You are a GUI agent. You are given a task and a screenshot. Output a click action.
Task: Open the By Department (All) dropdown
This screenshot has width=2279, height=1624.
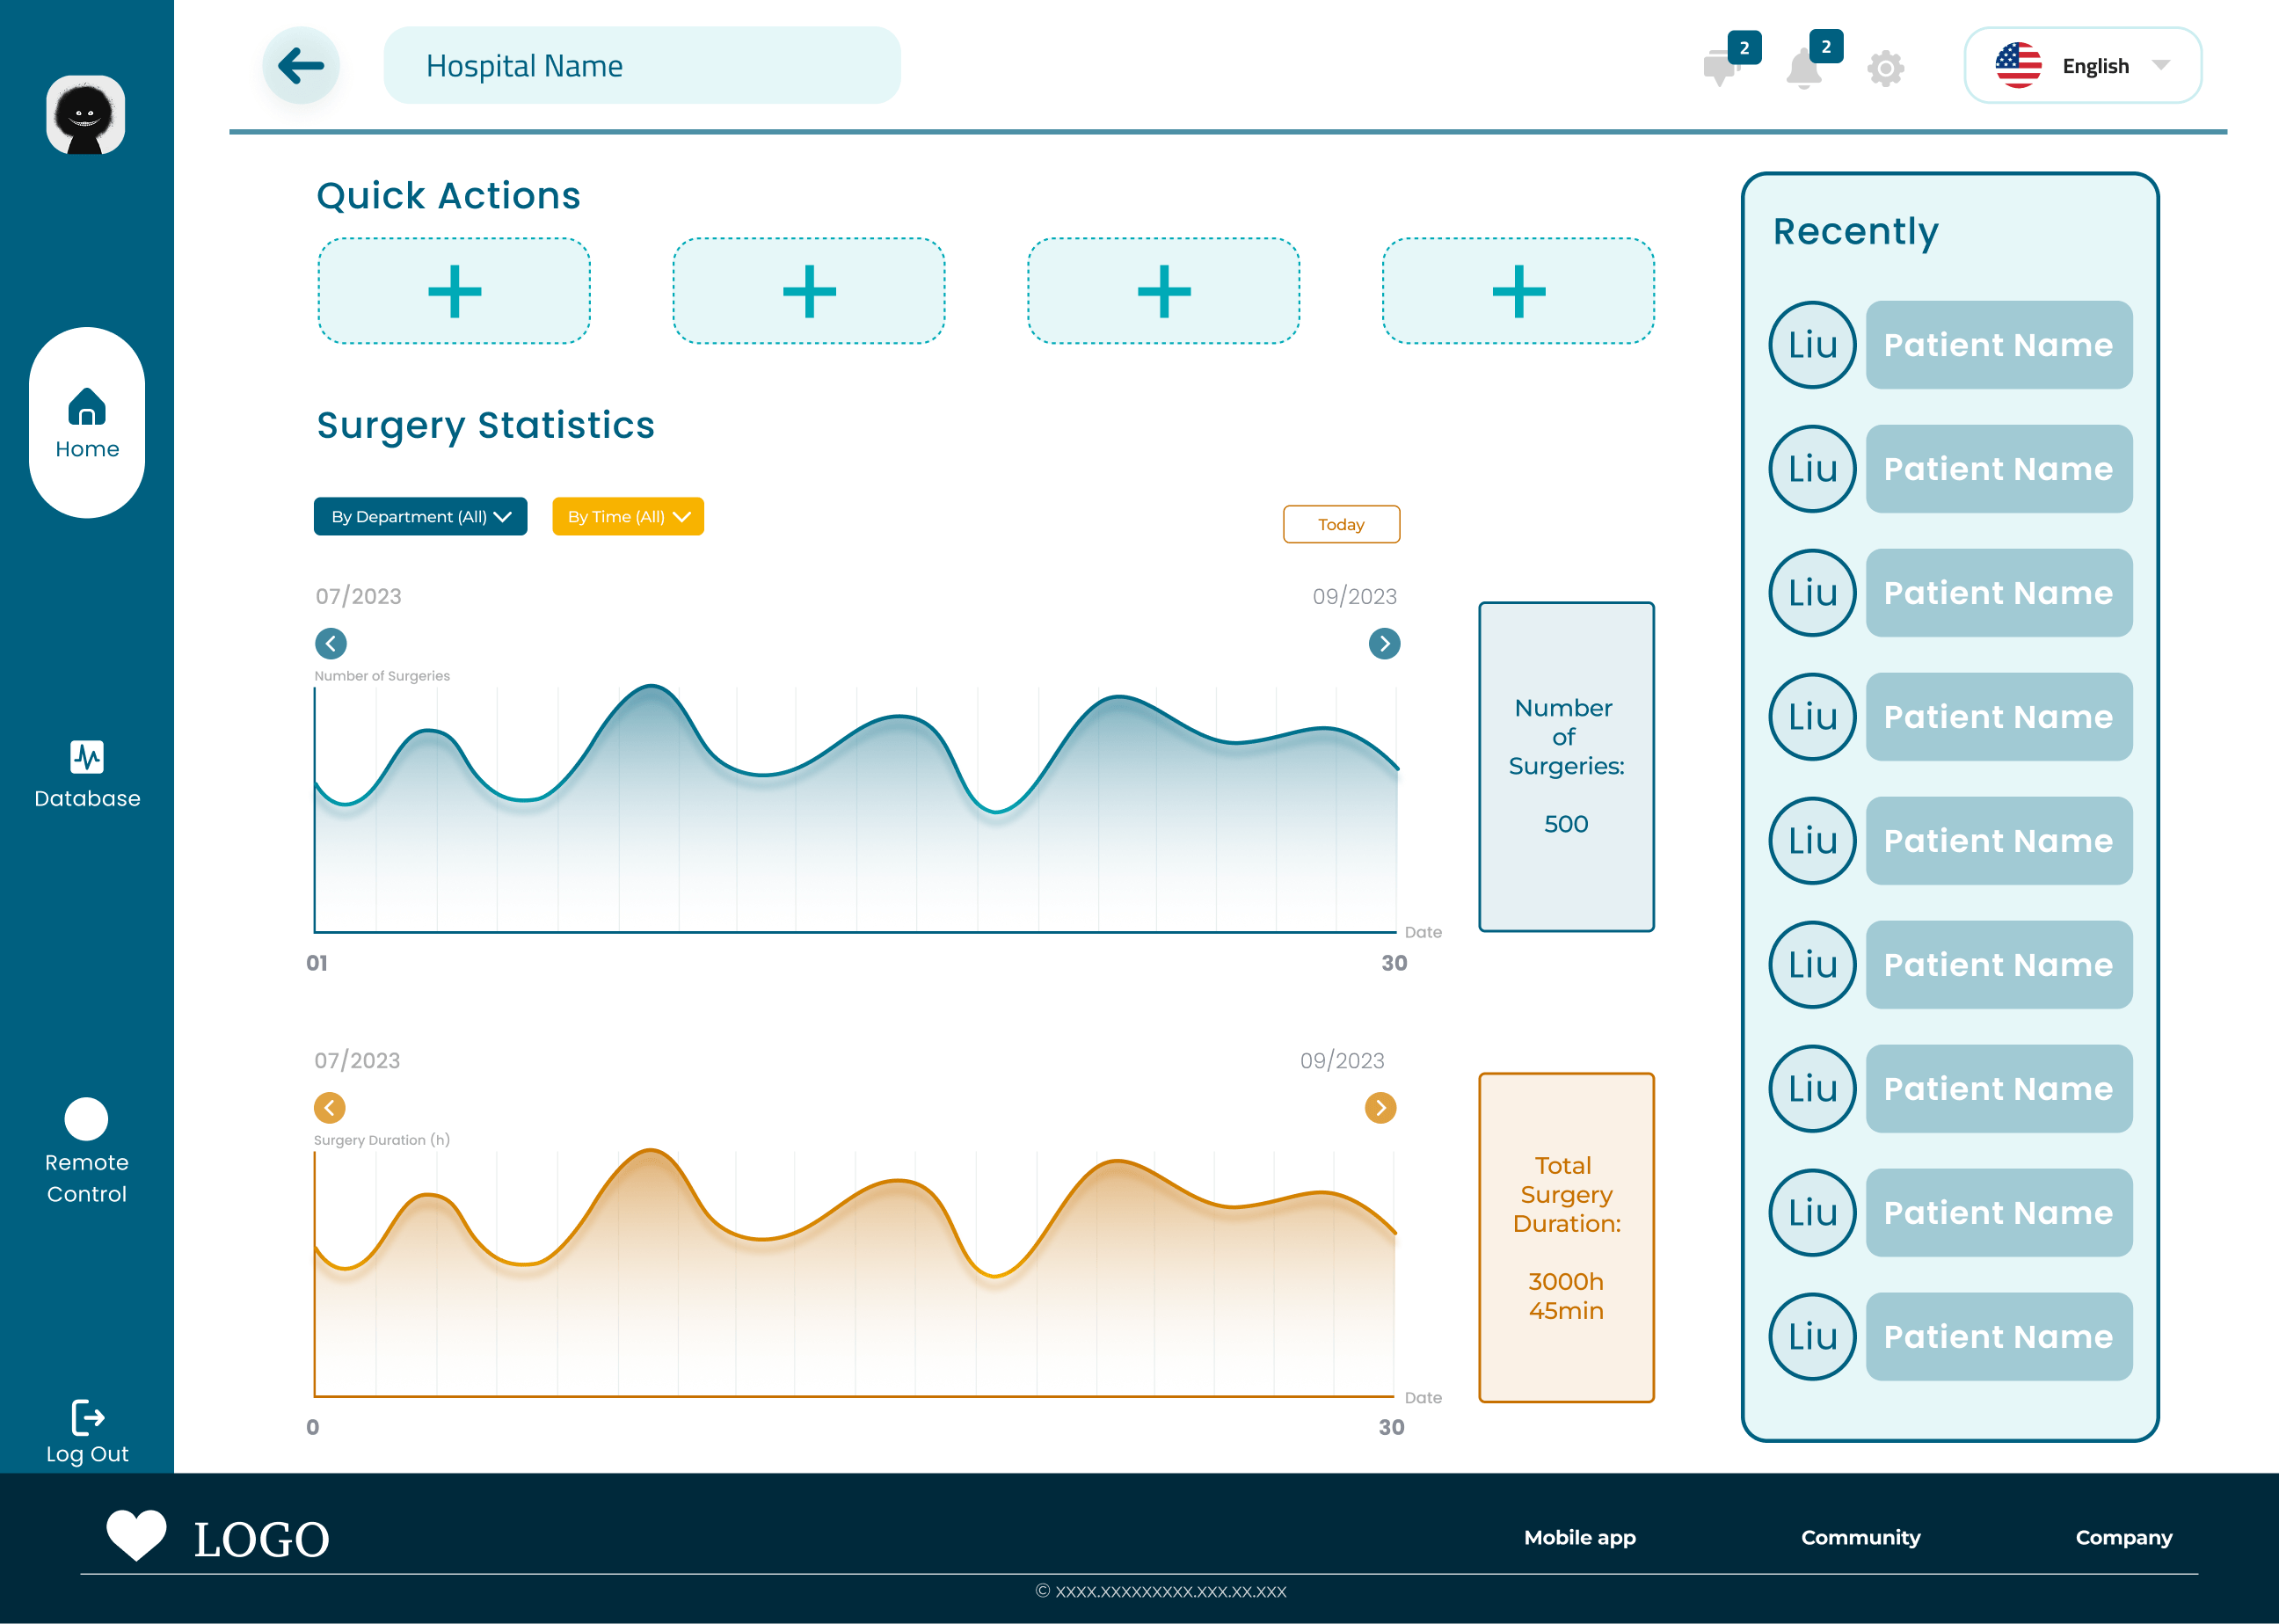(420, 516)
